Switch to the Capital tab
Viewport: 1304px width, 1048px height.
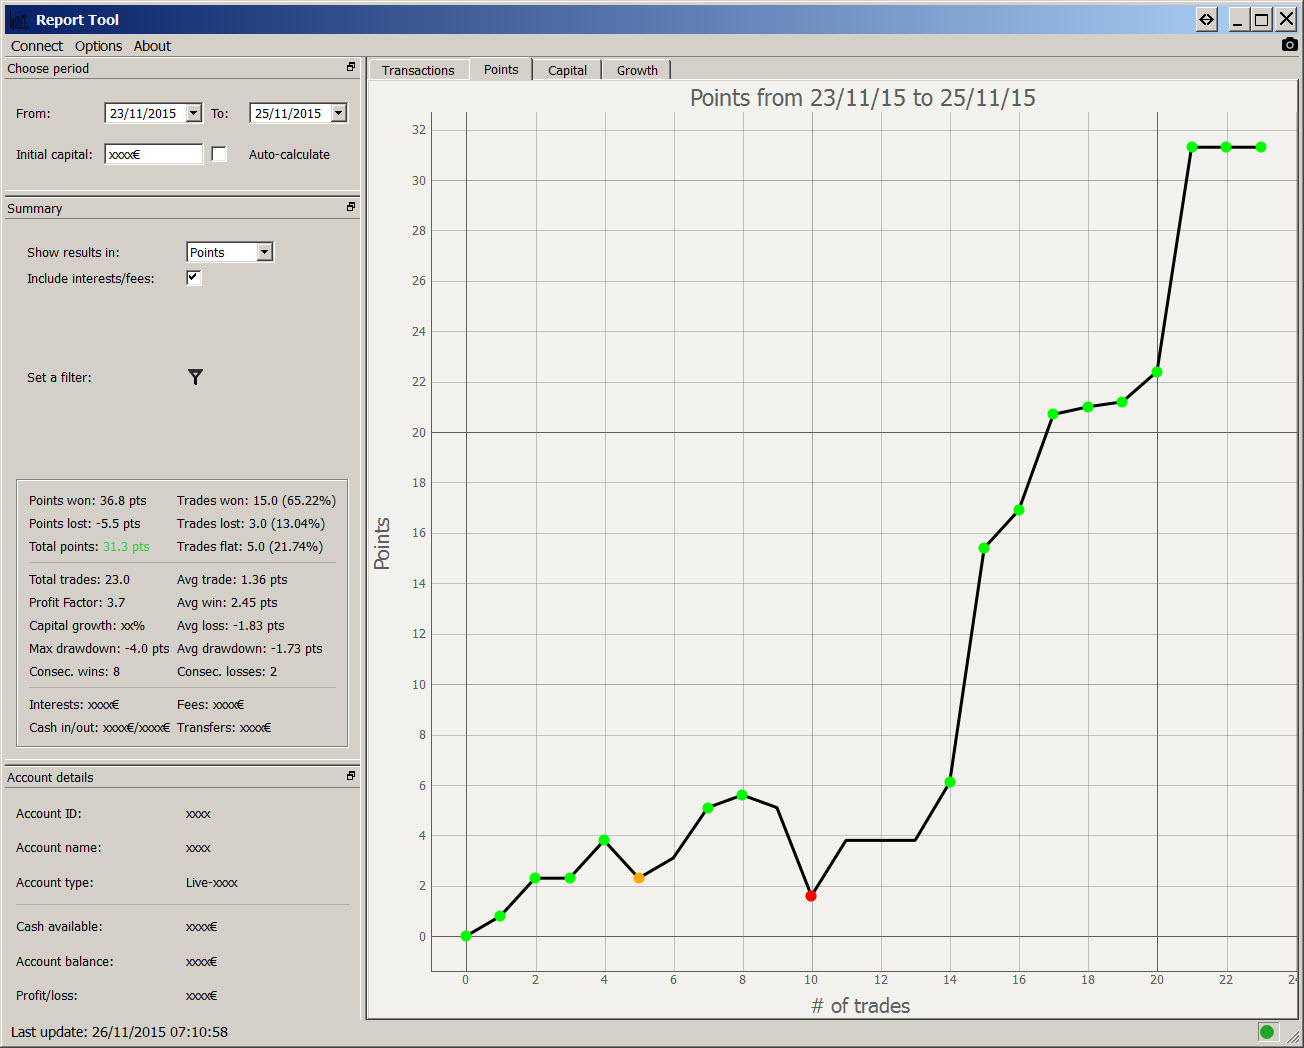[x=567, y=70]
